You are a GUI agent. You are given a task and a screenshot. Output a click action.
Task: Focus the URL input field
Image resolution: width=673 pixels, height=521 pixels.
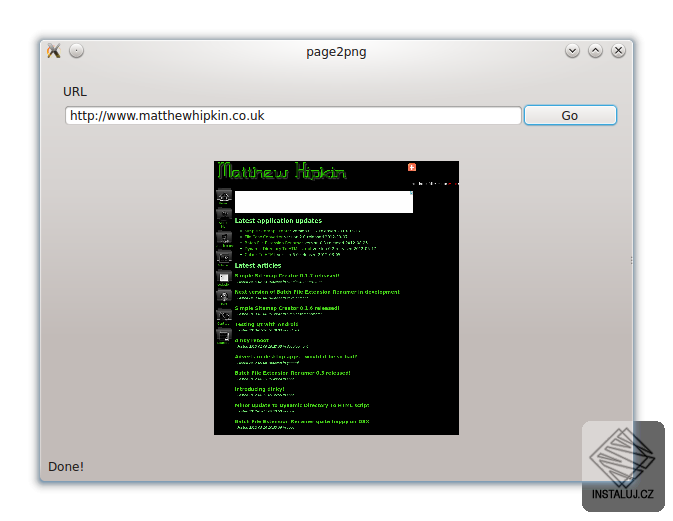(293, 115)
